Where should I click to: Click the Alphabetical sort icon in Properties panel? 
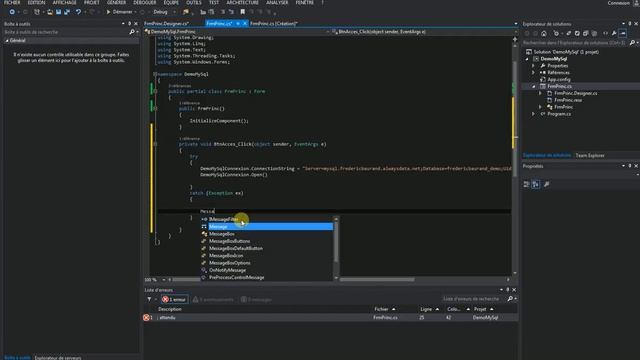pyautogui.click(x=536, y=184)
